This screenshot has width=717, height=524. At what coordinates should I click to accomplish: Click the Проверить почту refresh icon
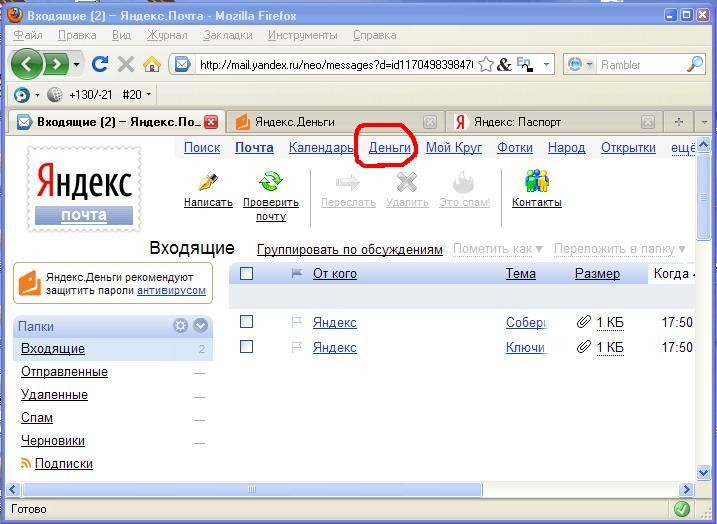pos(271,182)
